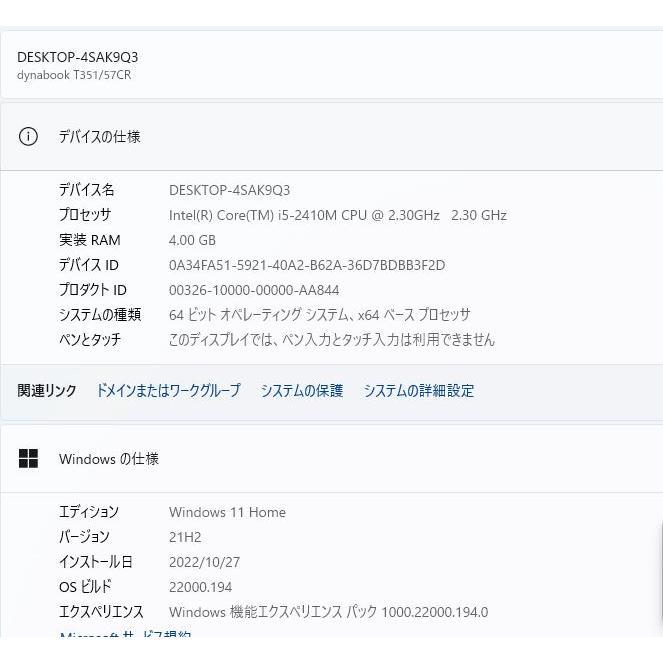
Task: Click the デバイス ID value string
Action: [x=306, y=265]
